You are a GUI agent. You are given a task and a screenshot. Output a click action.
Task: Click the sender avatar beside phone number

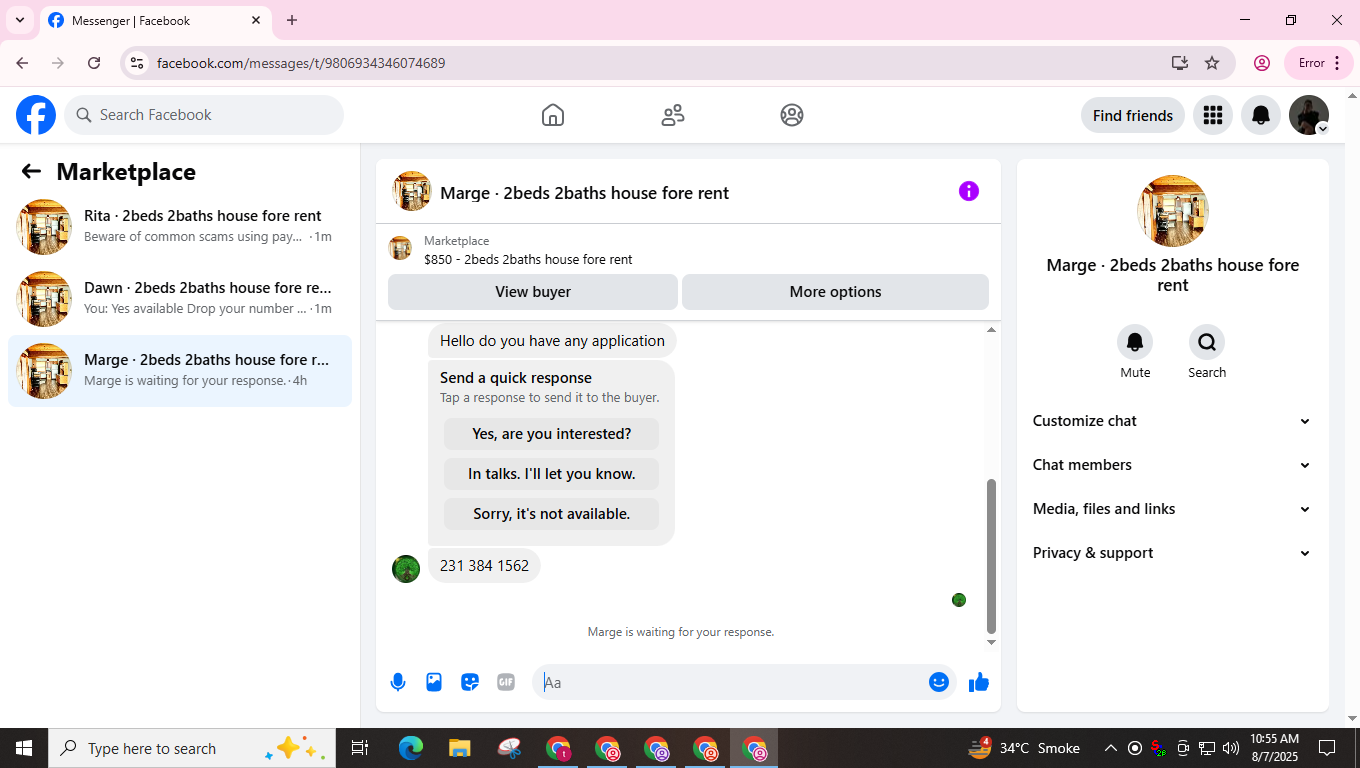(x=406, y=569)
